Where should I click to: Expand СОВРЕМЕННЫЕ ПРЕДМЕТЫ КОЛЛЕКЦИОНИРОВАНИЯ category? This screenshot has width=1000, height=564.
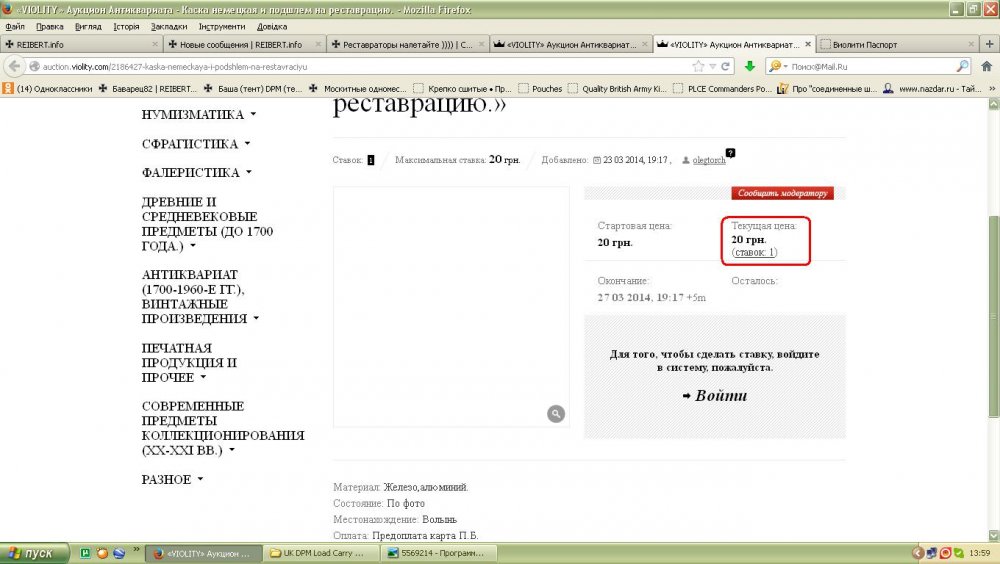223,428
